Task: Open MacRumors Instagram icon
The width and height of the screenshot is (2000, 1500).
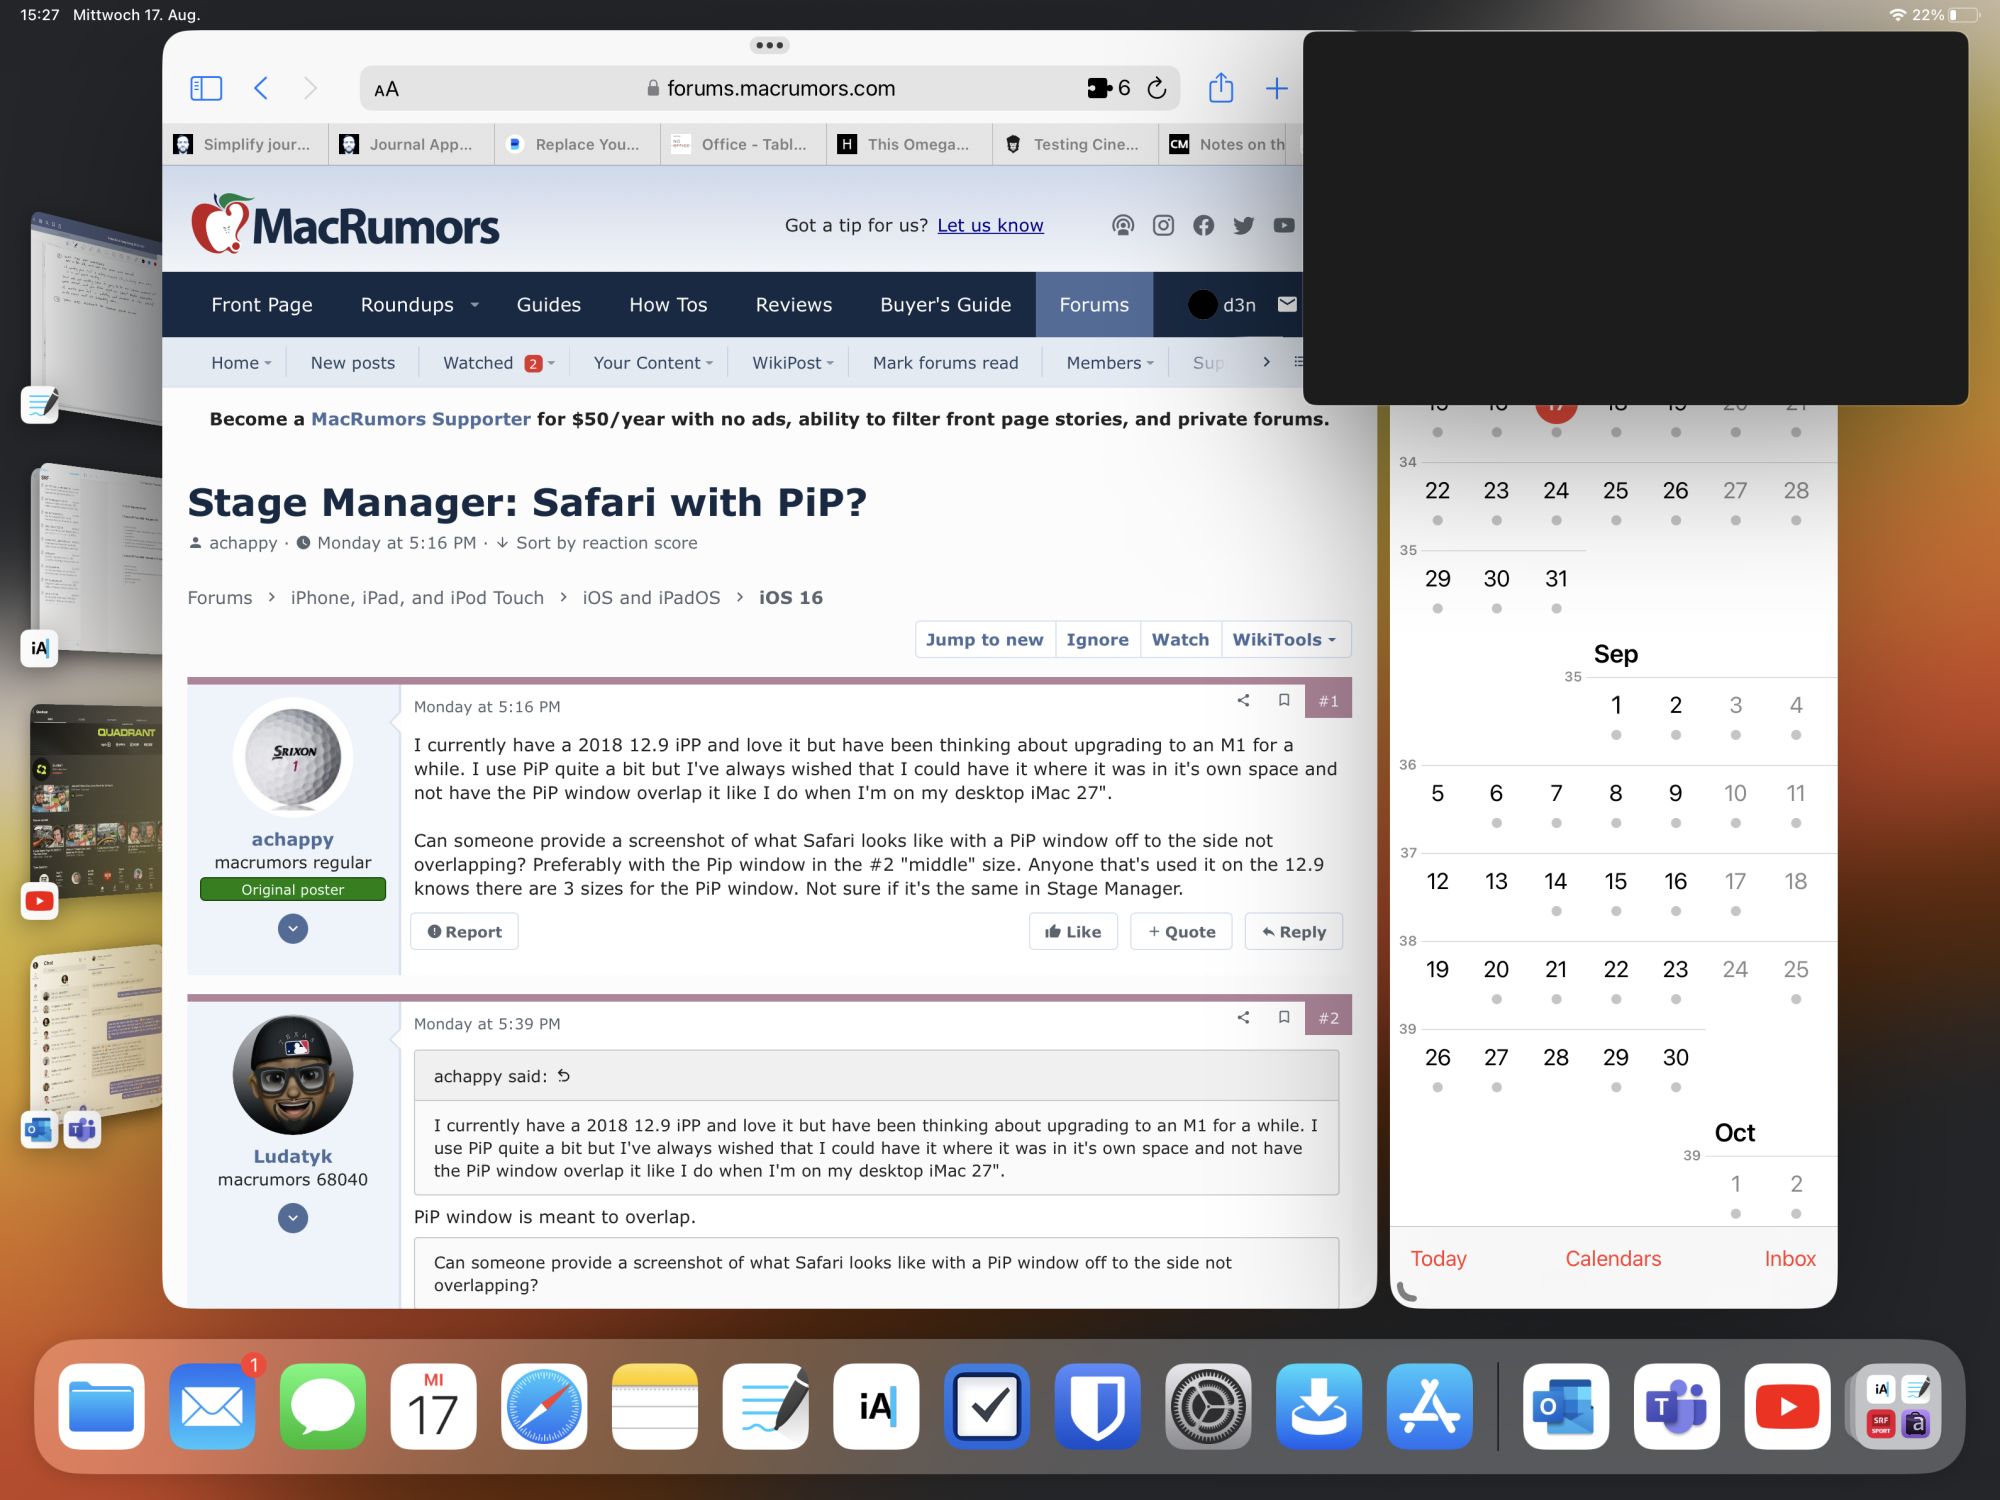Action: click(1163, 225)
